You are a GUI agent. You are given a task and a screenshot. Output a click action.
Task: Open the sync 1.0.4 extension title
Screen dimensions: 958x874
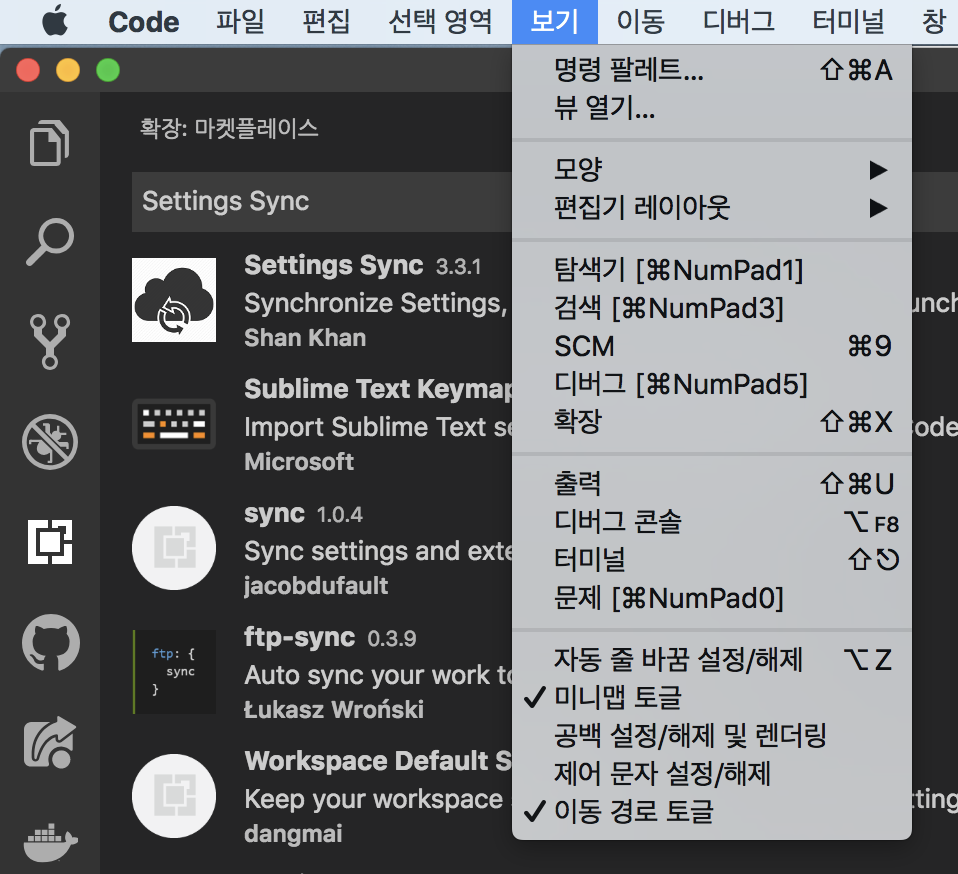click(x=274, y=513)
